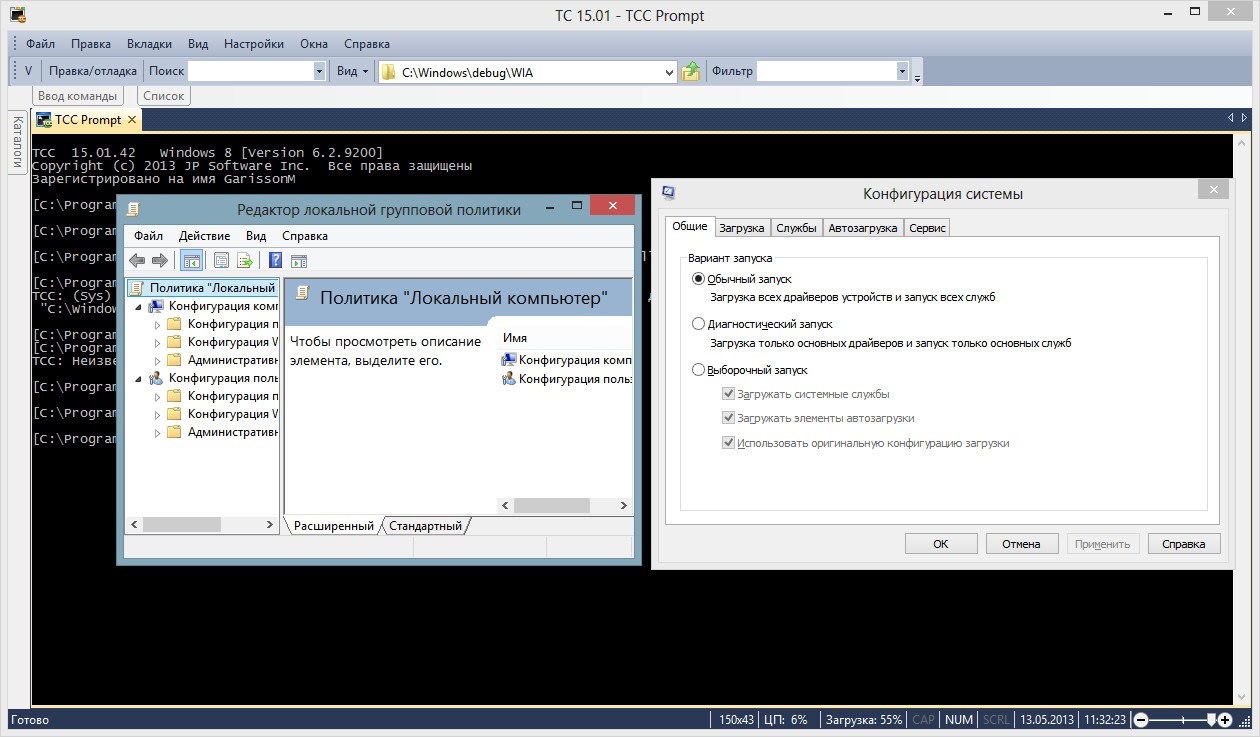Select the computer configuration icon in the name list
Image resolution: width=1260 pixels, height=737 pixels.
click(509, 360)
